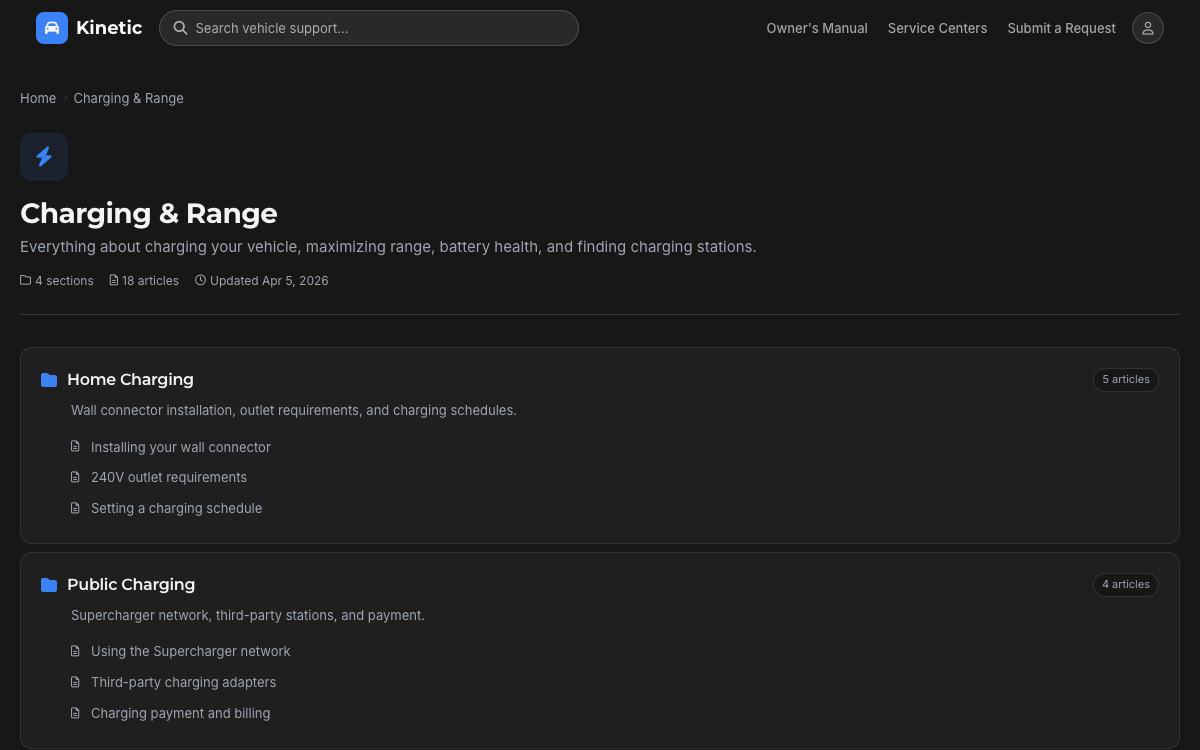Focus the Search vehicle support field
Image resolution: width=1200 pixels, height=750 pixels.
(x=369, y=28)
